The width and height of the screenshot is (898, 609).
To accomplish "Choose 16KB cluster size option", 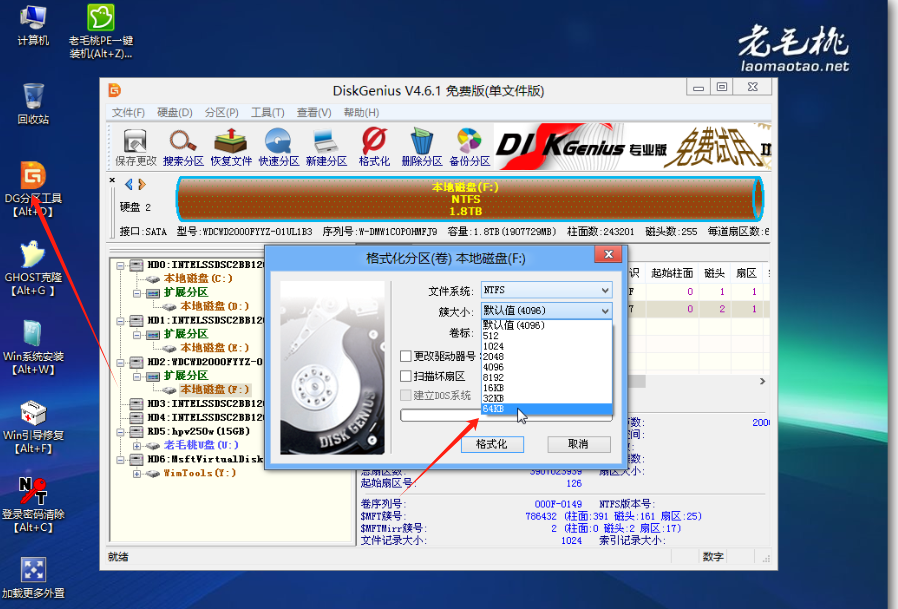I will click(x=546, y=388).
